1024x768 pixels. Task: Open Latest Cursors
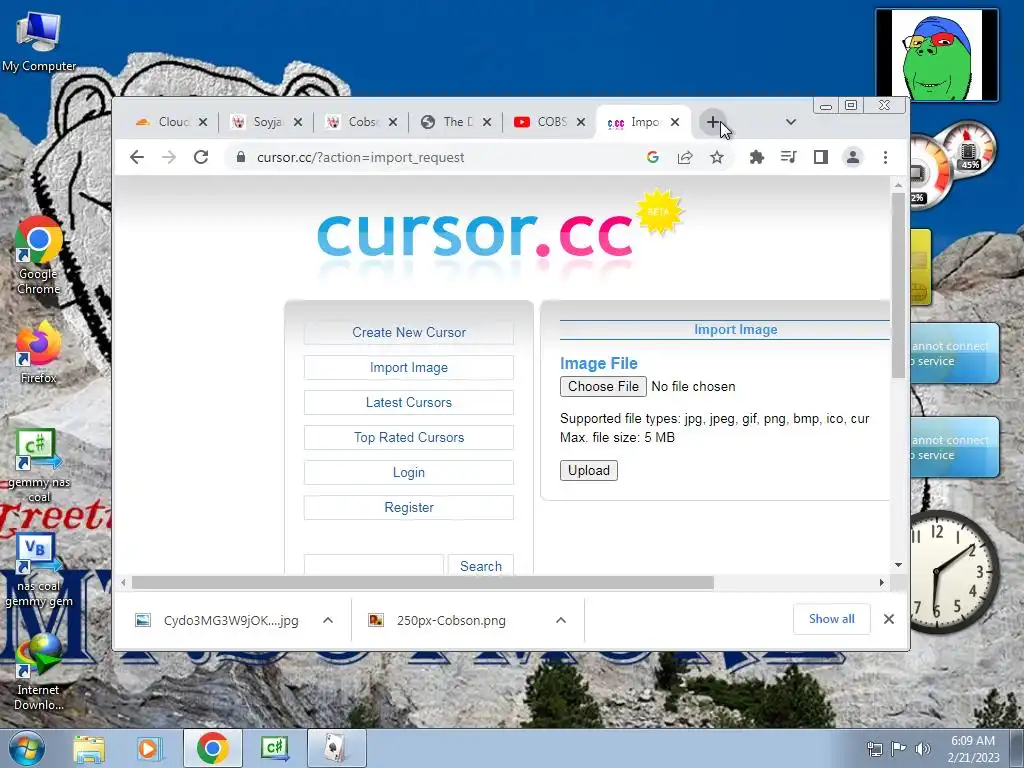409,403
